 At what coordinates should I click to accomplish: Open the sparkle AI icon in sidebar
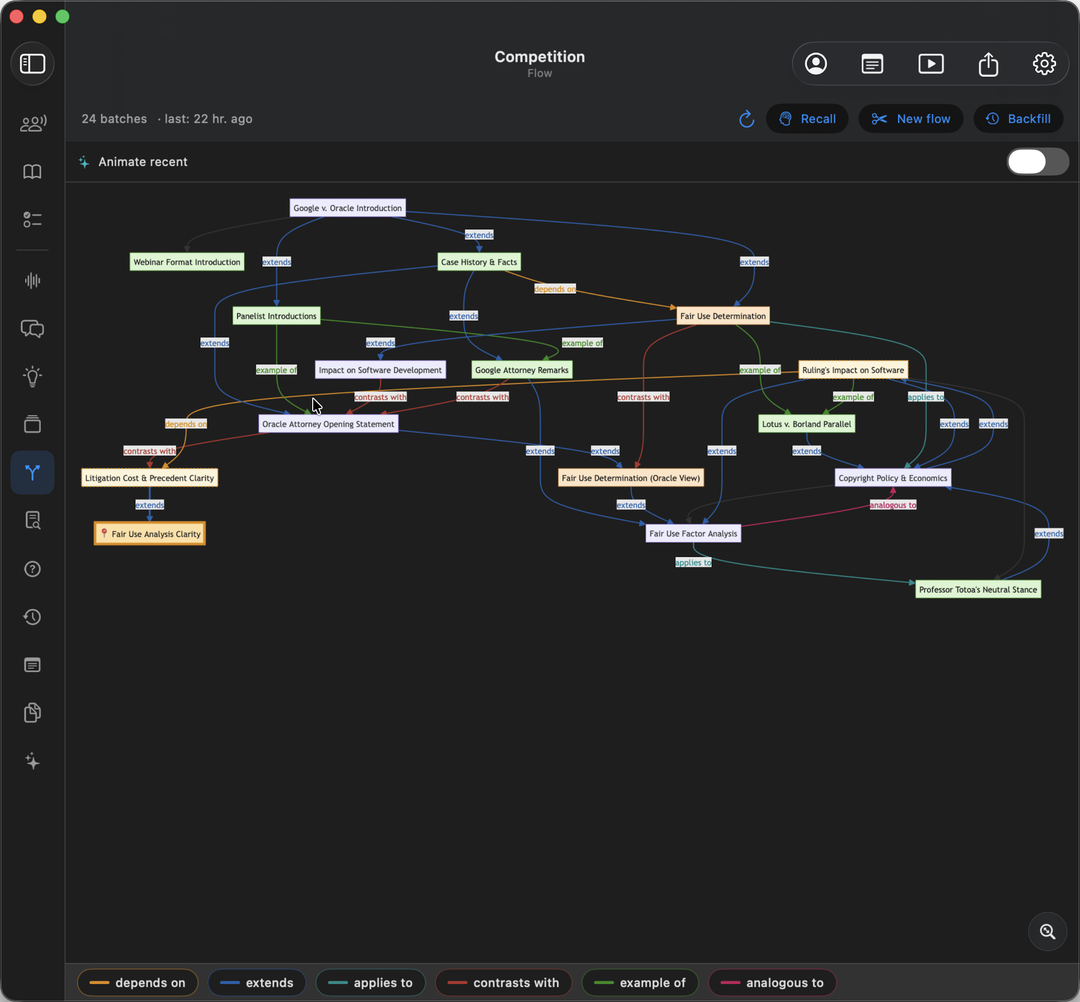point(32,761)
